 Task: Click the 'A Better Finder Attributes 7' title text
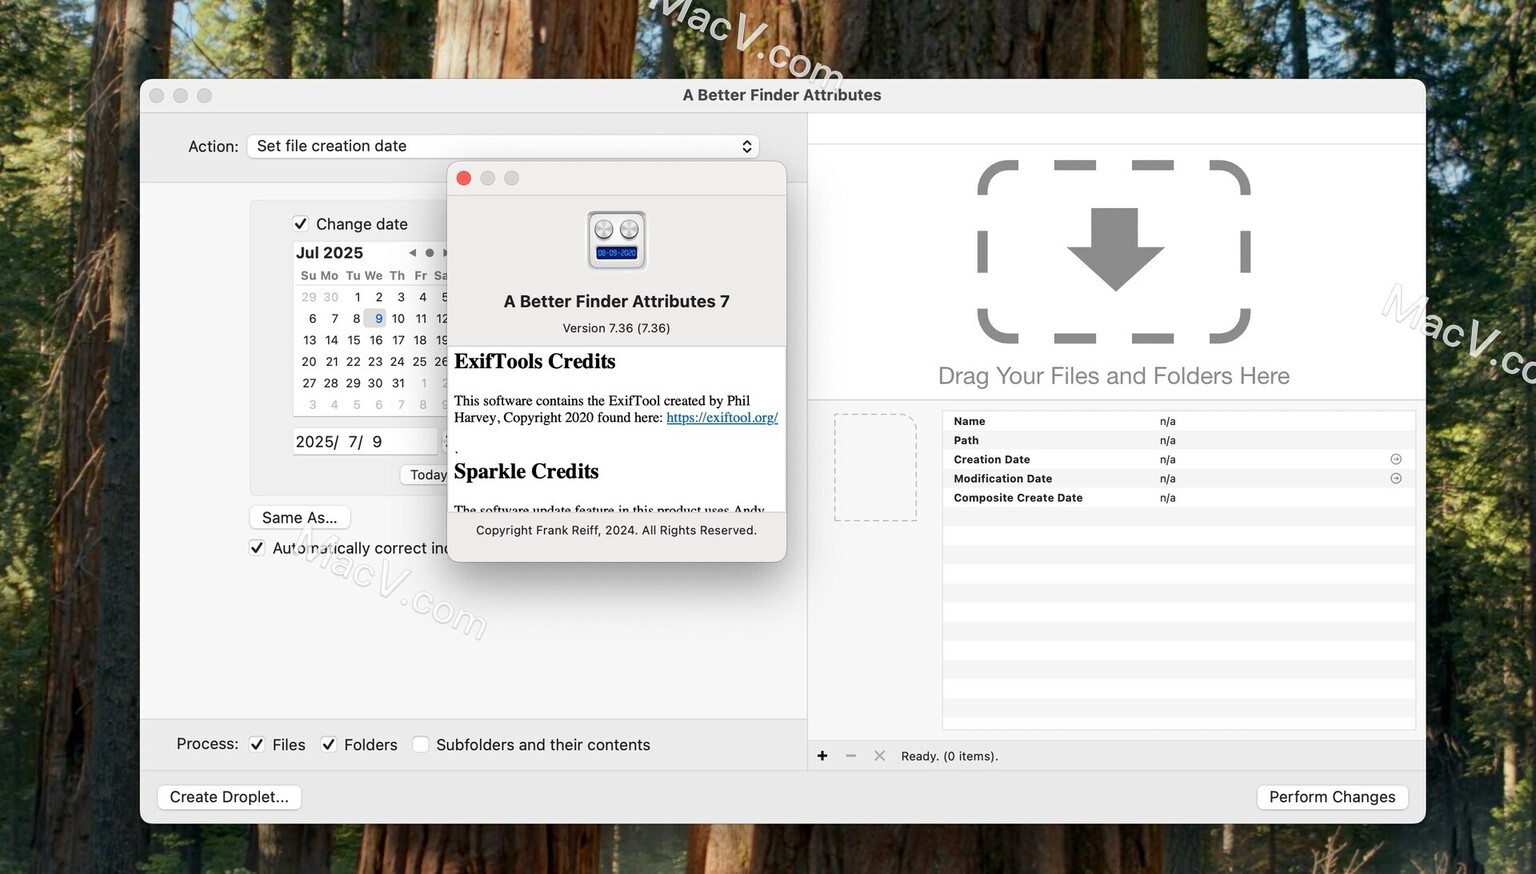point(616,302)
